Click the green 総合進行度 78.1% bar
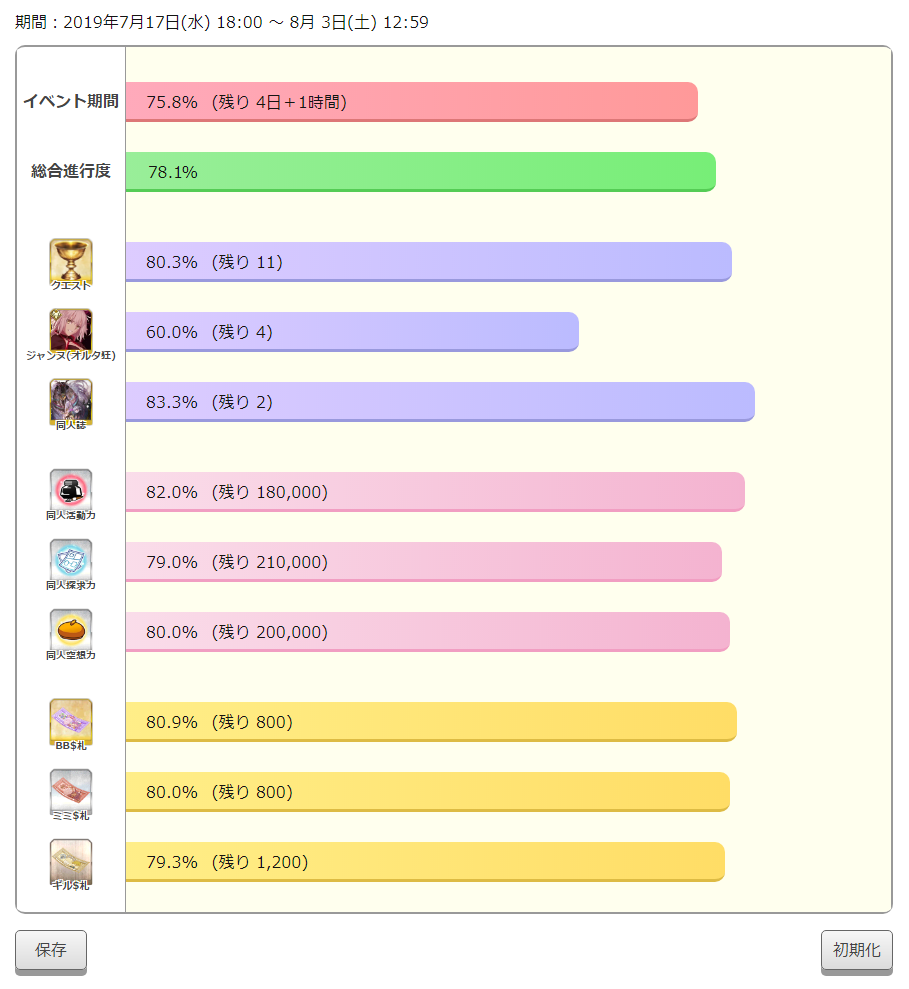909x989 pixels. click(421, 172)
